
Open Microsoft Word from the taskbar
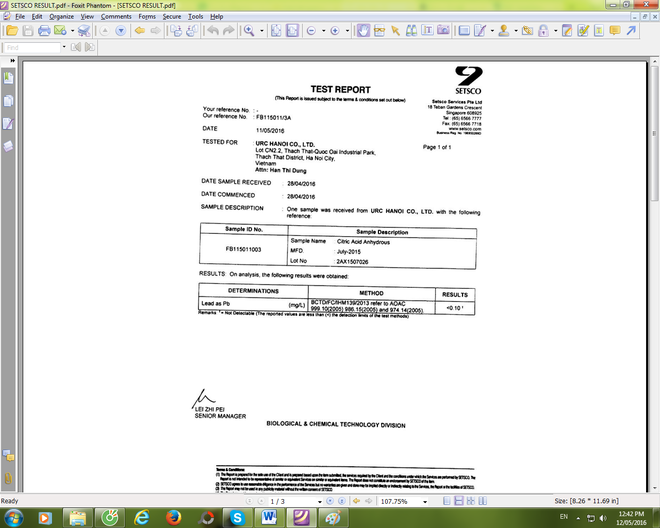[x=269, y=517]
